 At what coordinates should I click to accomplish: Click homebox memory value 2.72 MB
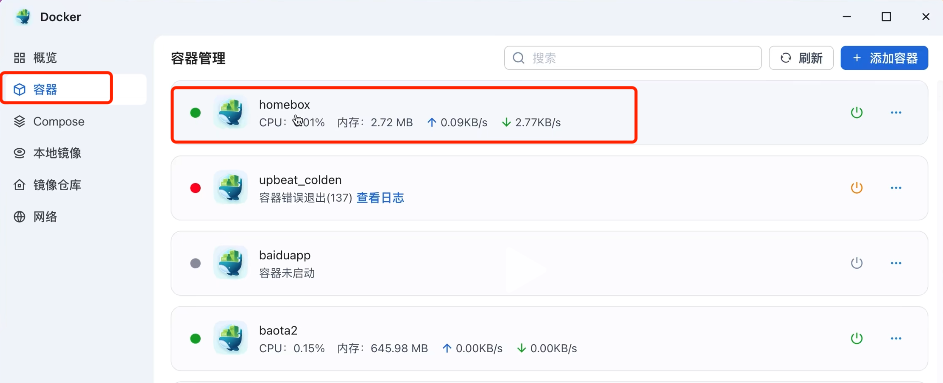pyautogui.click(x=392, y=123)
